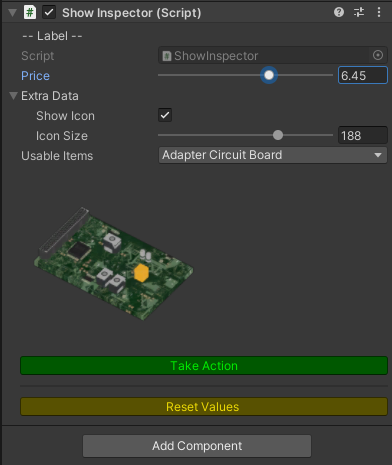Click the Price slider handle
Image resolution: width=392 pixels, height=465 pixels.
(269, 75)
